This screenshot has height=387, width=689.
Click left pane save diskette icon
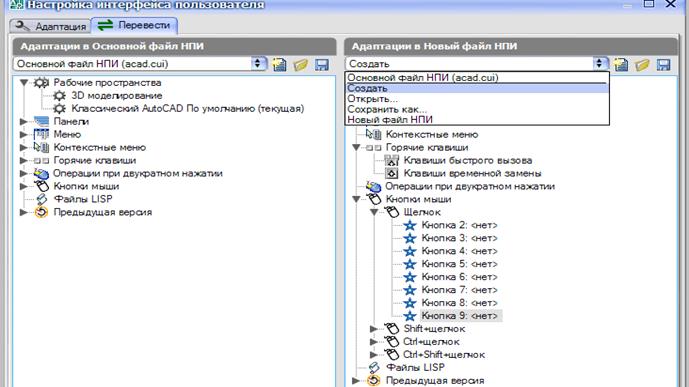[x=322, y=65]
